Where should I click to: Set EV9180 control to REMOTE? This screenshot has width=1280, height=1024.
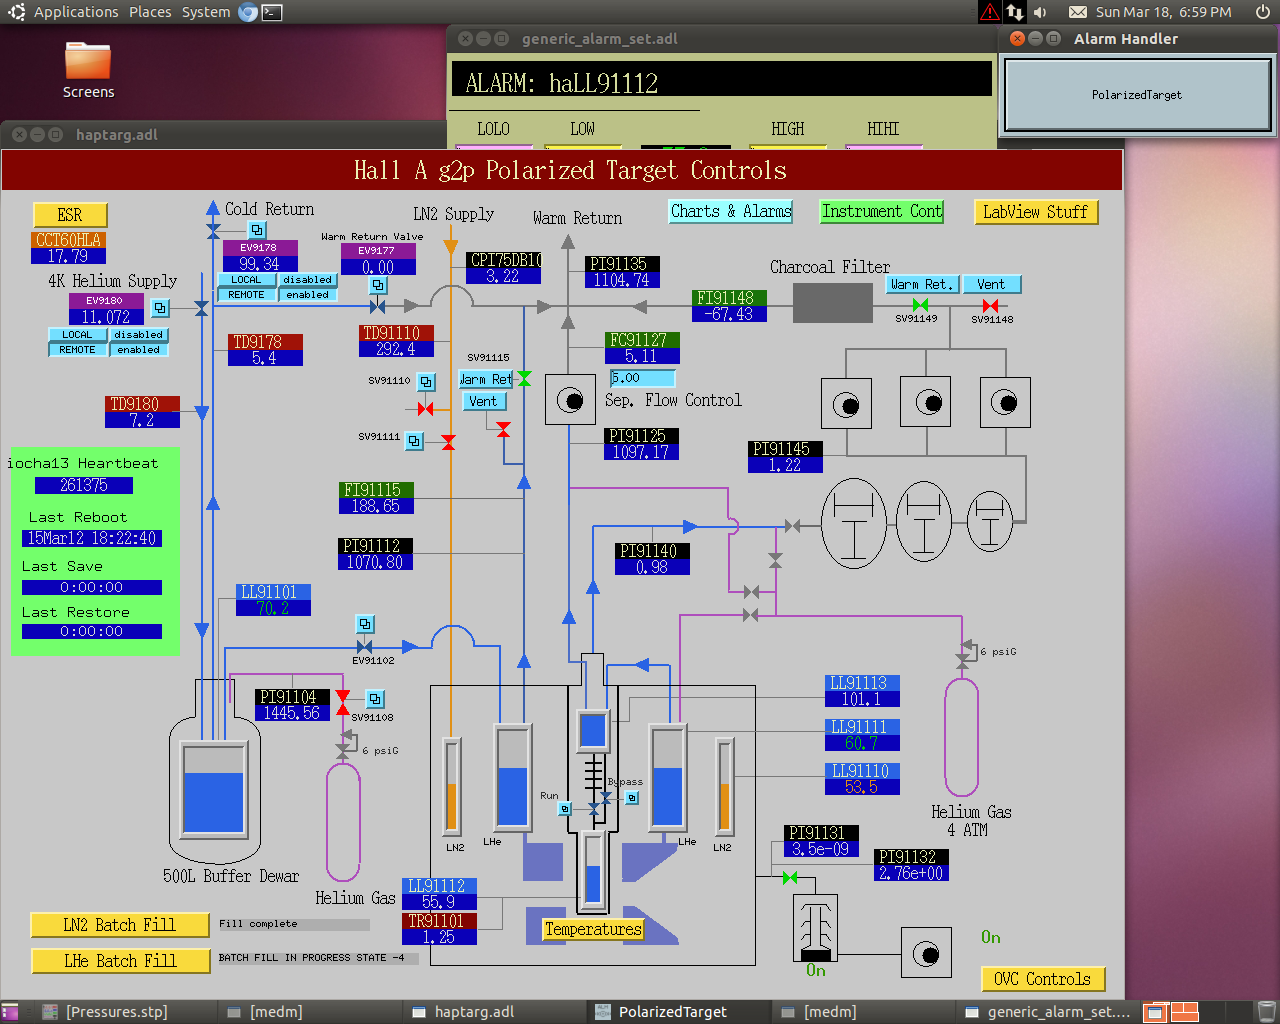(x=77, y=350)
